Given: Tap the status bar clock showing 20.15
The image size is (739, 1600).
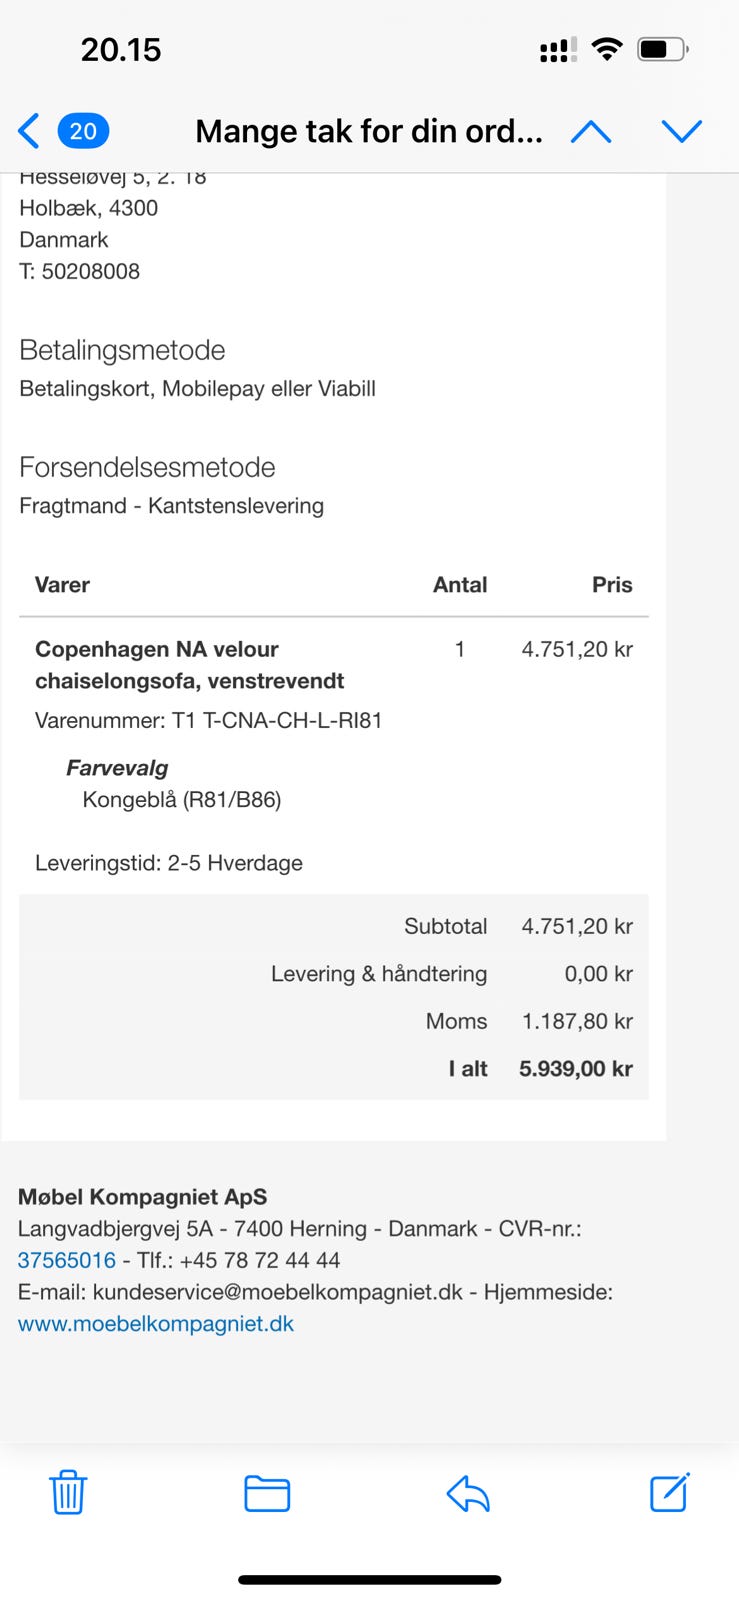Looking at the screenshot, I should [x=121, y=49].
